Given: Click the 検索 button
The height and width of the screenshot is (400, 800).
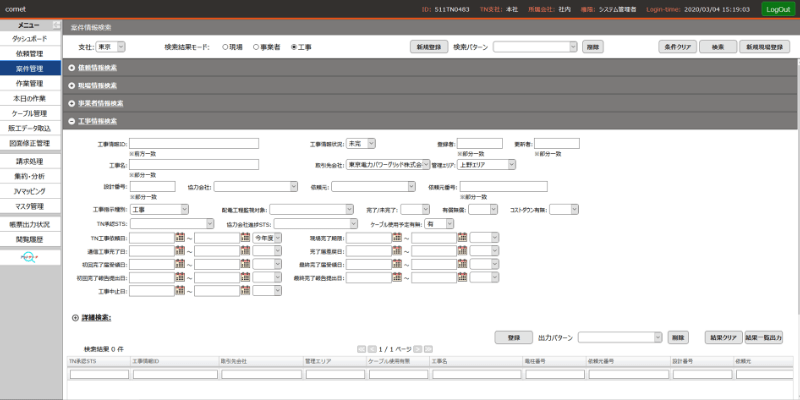Looking at the screenshot, I should [717, 46].
